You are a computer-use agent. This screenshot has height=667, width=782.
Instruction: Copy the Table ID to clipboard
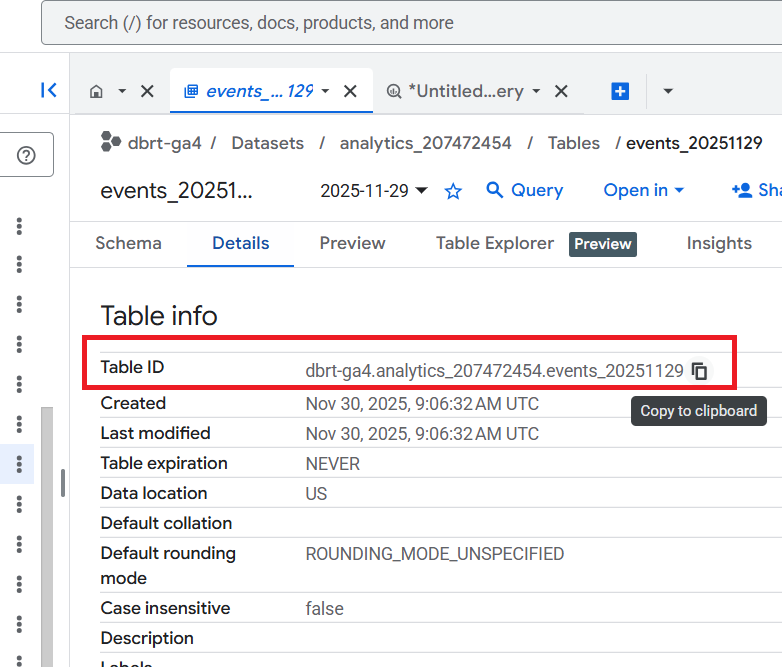[x=700, y=371]
